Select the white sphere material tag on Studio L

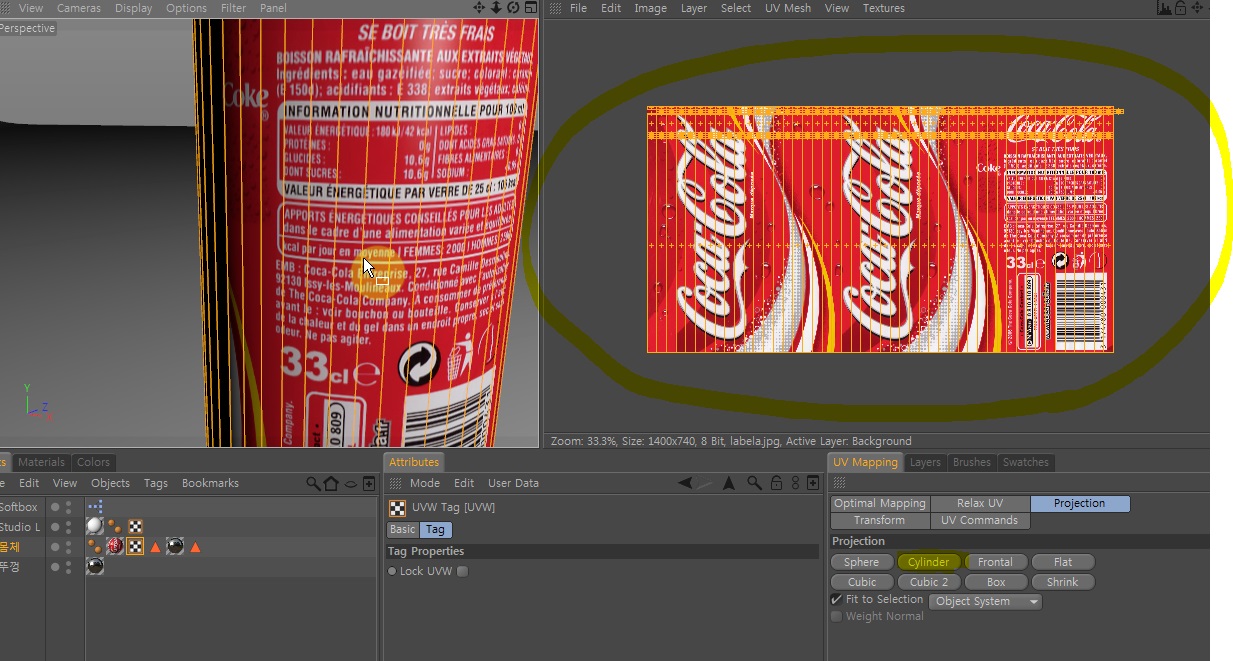click(x=95, y=527)
